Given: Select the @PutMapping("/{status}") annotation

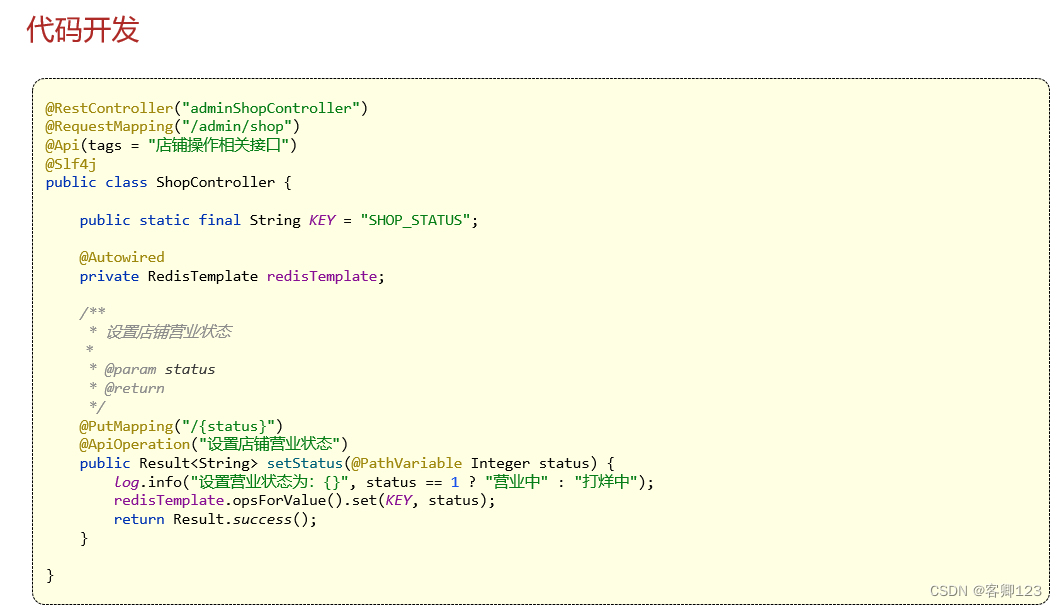Looking at the screenshot, I should pyautogui.click(x=180, y=425).
